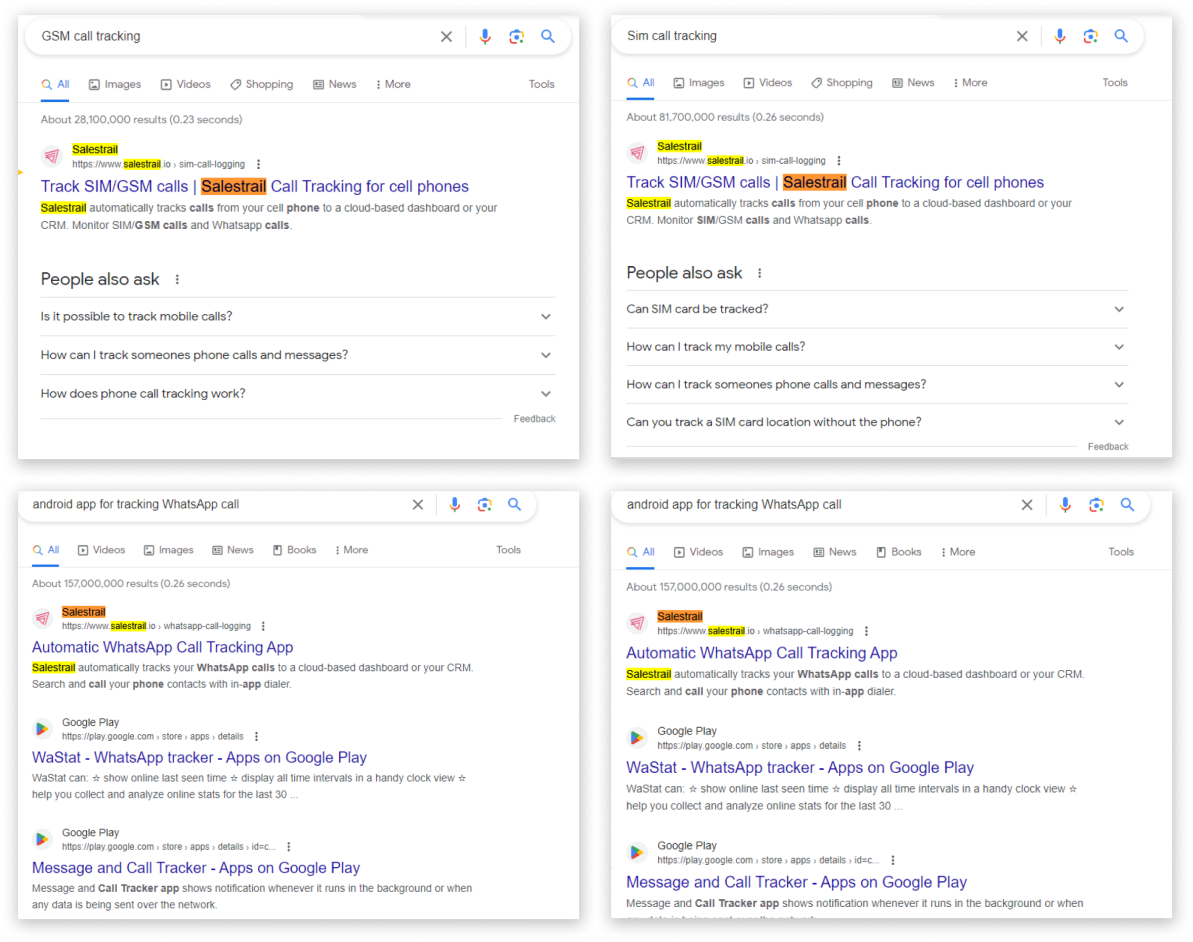The width and height of the screenshot is (1193, 942).
Task: Open People also ask options in Sim panel
Action: point(759,273)
